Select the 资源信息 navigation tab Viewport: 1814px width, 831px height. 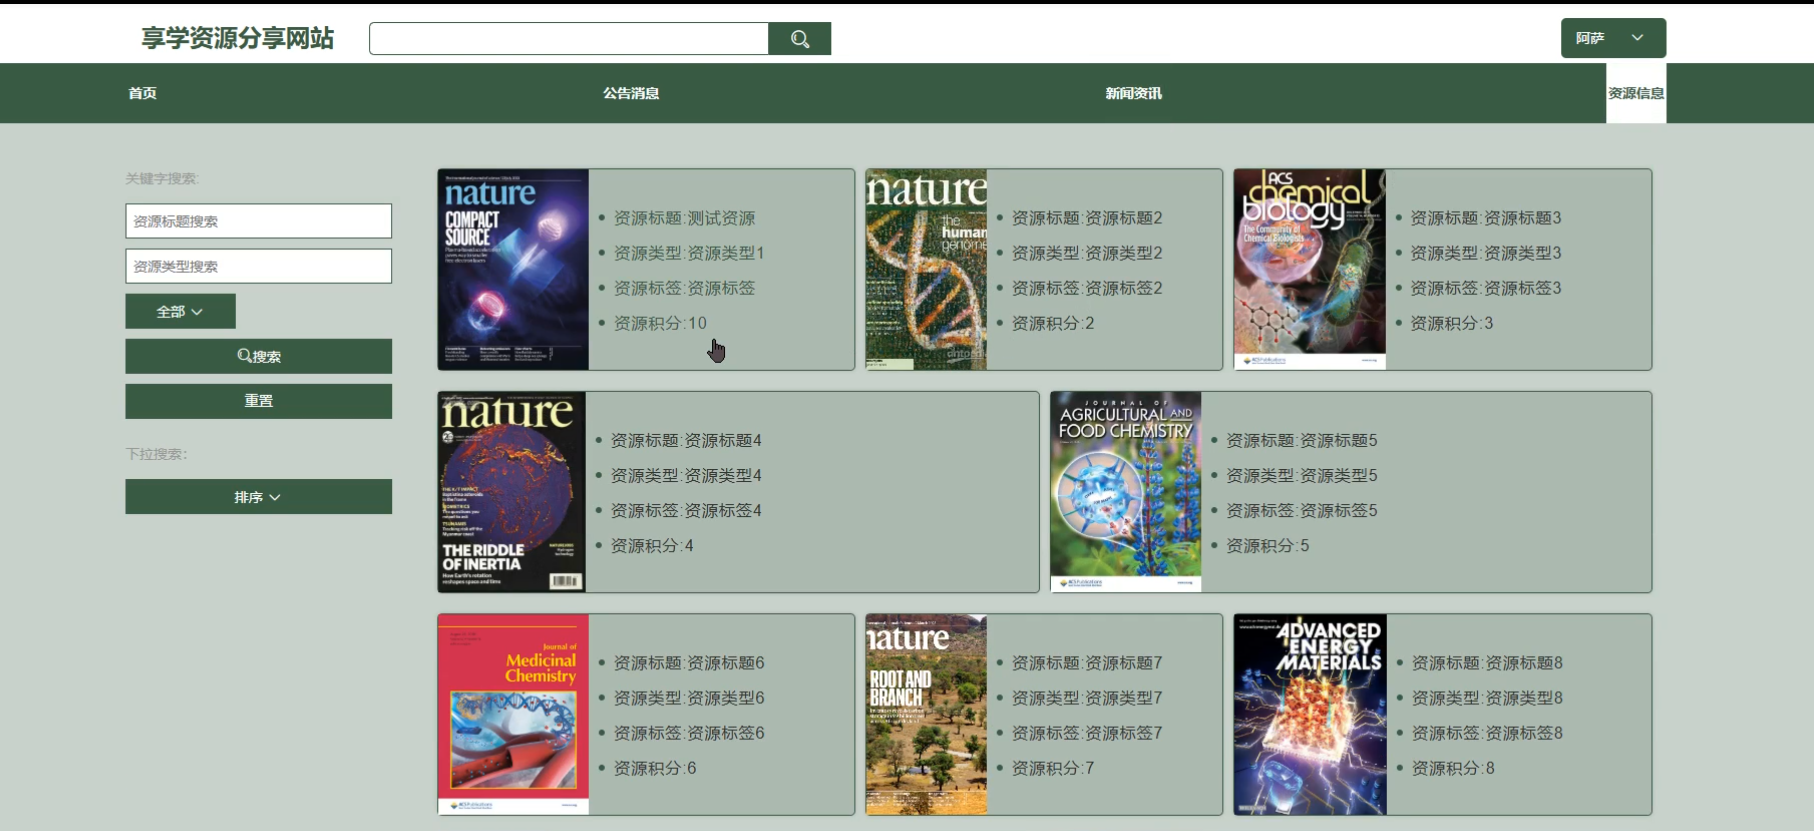pyautogui.click(x=1636, y=93)
